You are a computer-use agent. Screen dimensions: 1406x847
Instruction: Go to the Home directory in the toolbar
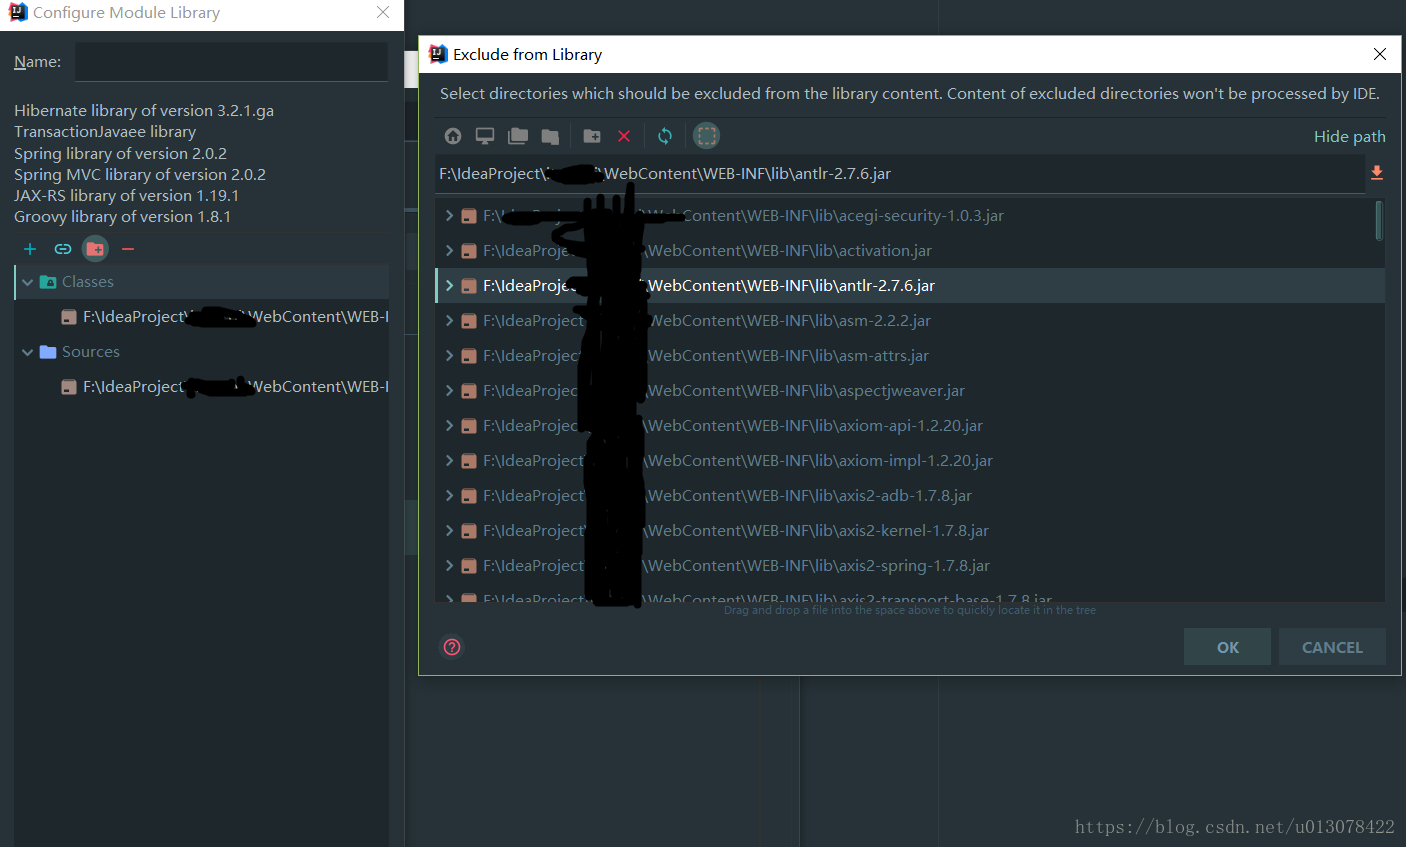coord(453,136)
